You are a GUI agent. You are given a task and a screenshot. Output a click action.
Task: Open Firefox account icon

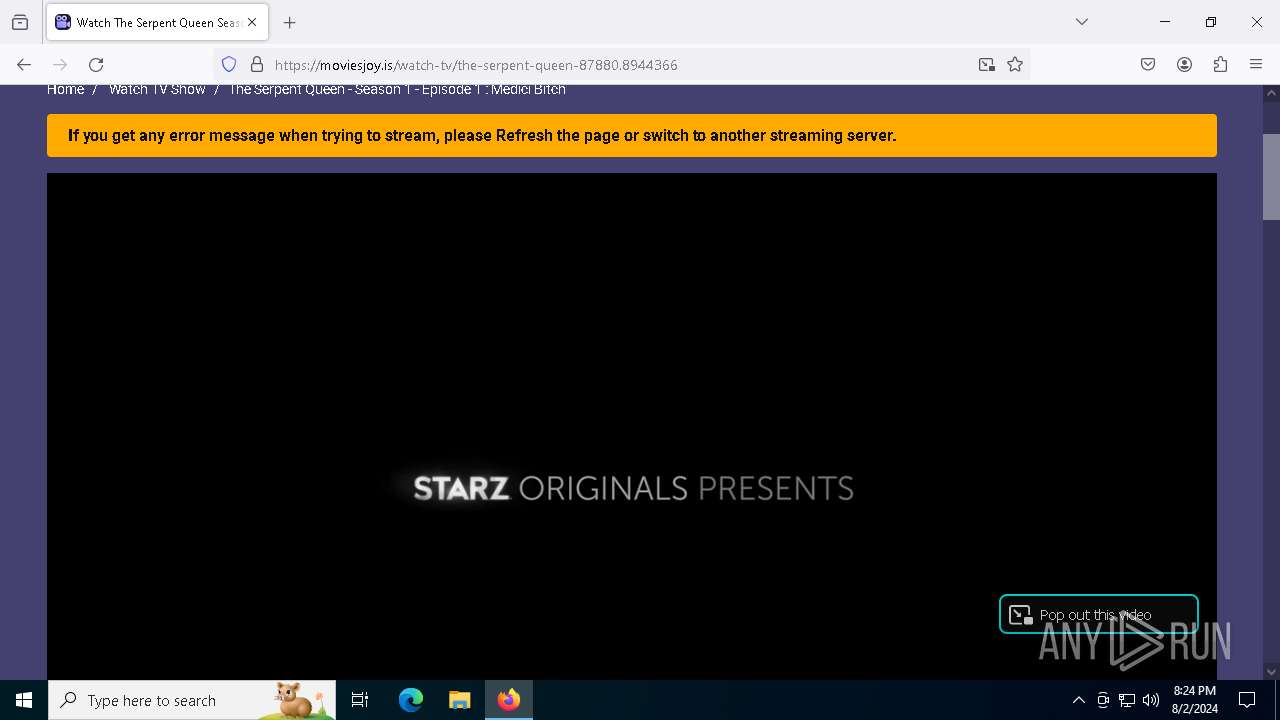coord(1184,64)
